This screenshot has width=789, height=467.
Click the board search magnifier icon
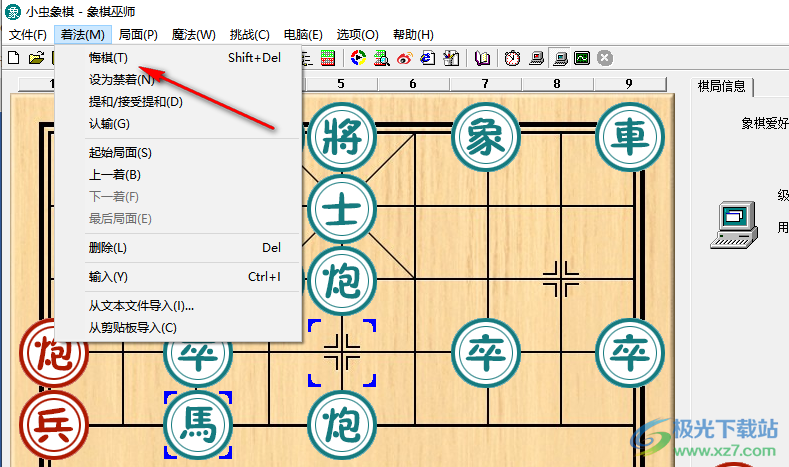click(x=381, y=58)
